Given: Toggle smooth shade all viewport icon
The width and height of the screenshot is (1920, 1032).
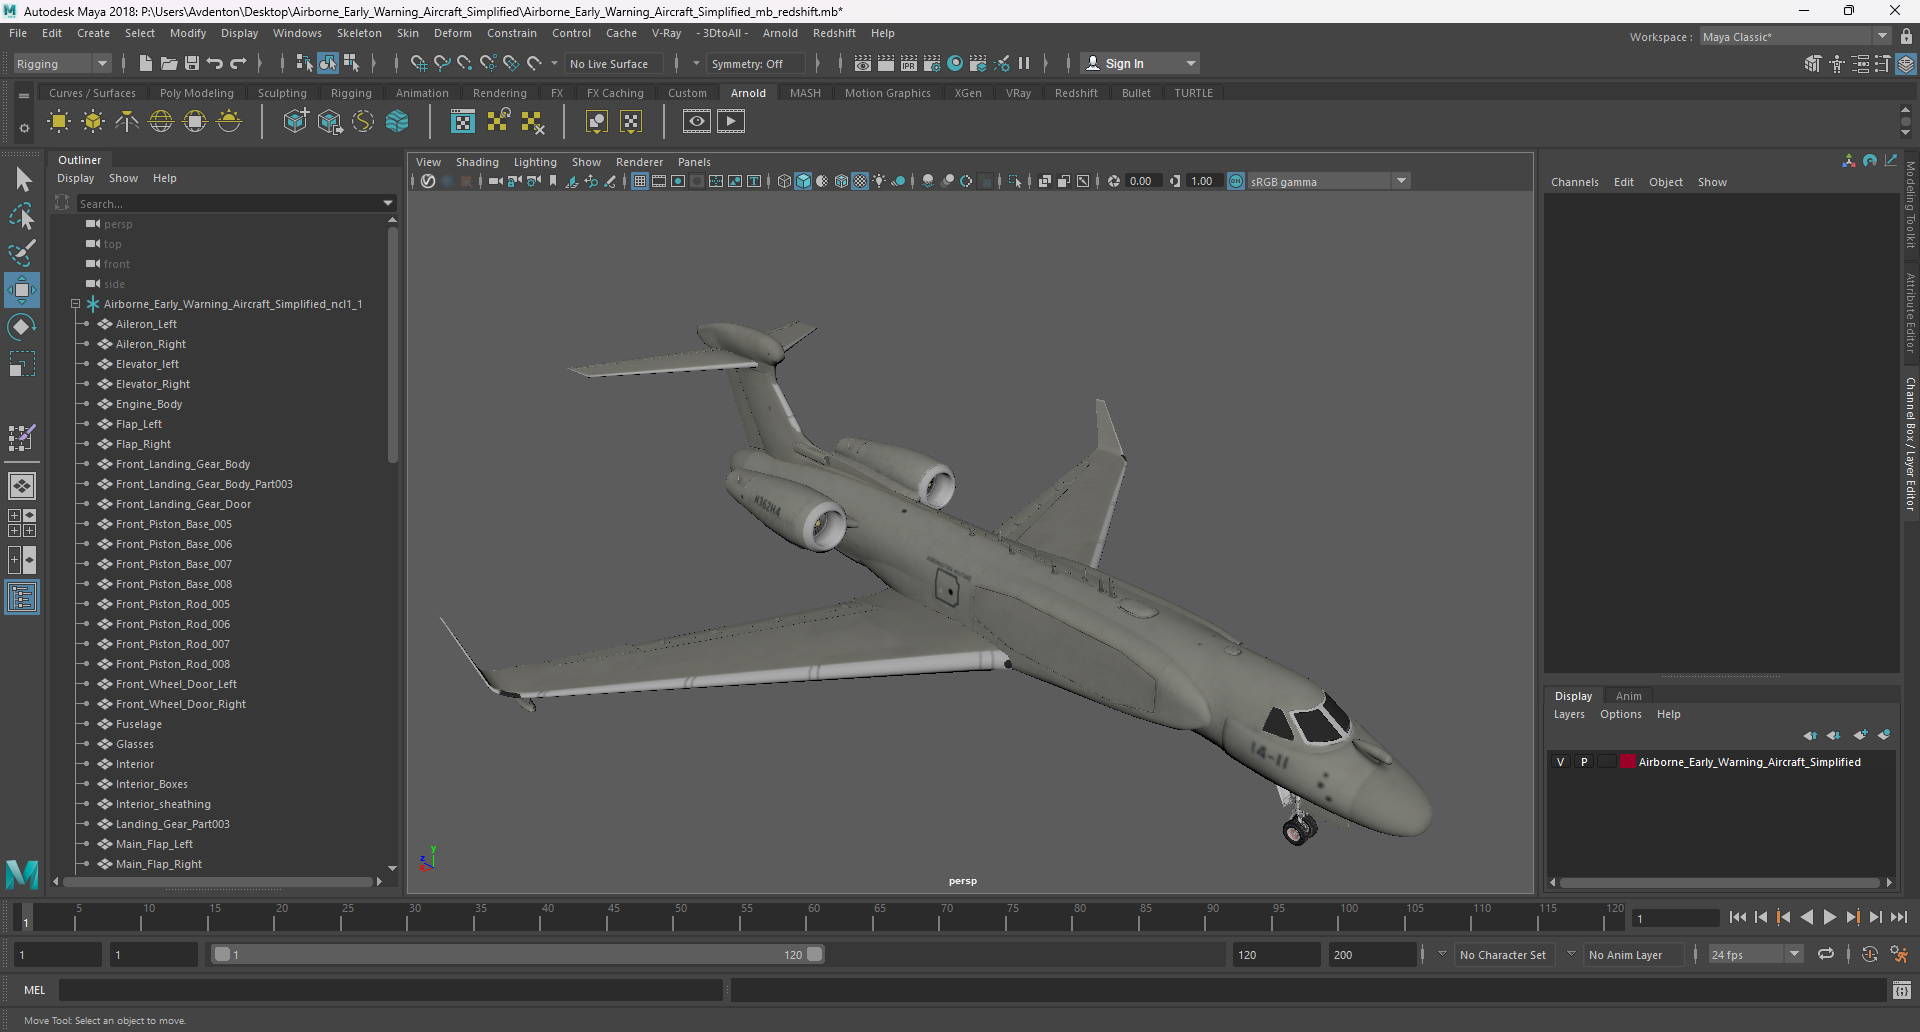Looking at the screenshot, I should click(x=803, y=181).
